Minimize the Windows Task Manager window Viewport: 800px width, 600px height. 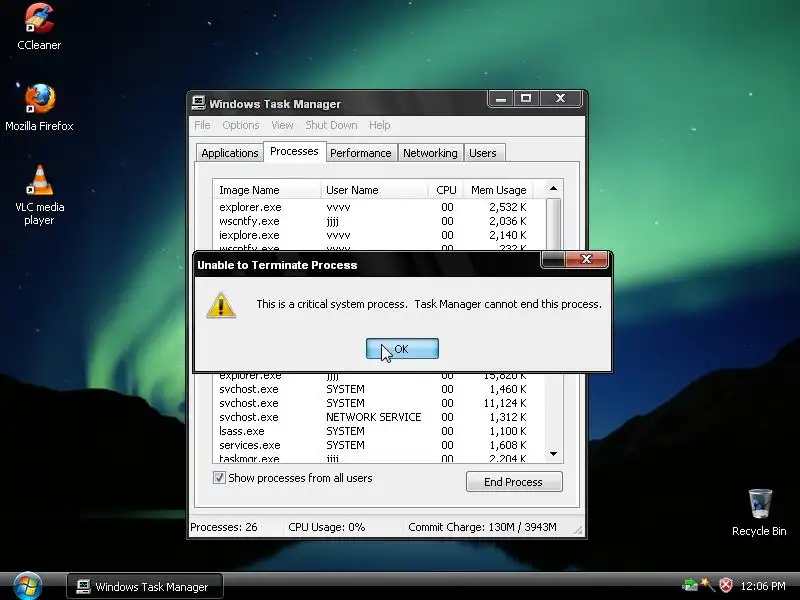pyautogui.click(x=501, y=98)
